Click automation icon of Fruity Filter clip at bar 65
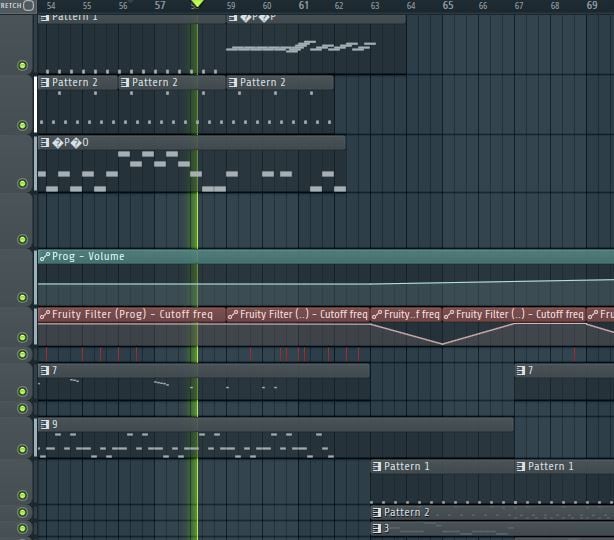Screen dimensions: 614x540 pos(449,314)
